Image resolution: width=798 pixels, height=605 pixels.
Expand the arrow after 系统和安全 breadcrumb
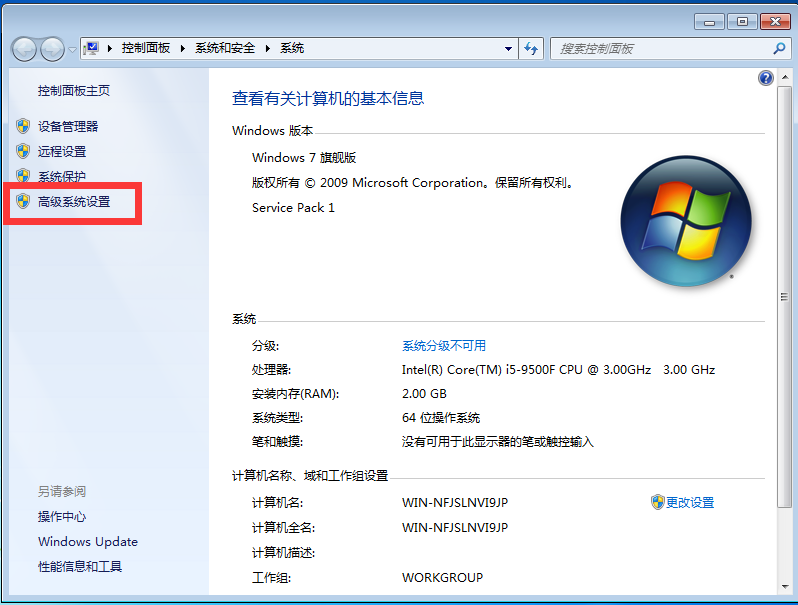pos(268,48)
